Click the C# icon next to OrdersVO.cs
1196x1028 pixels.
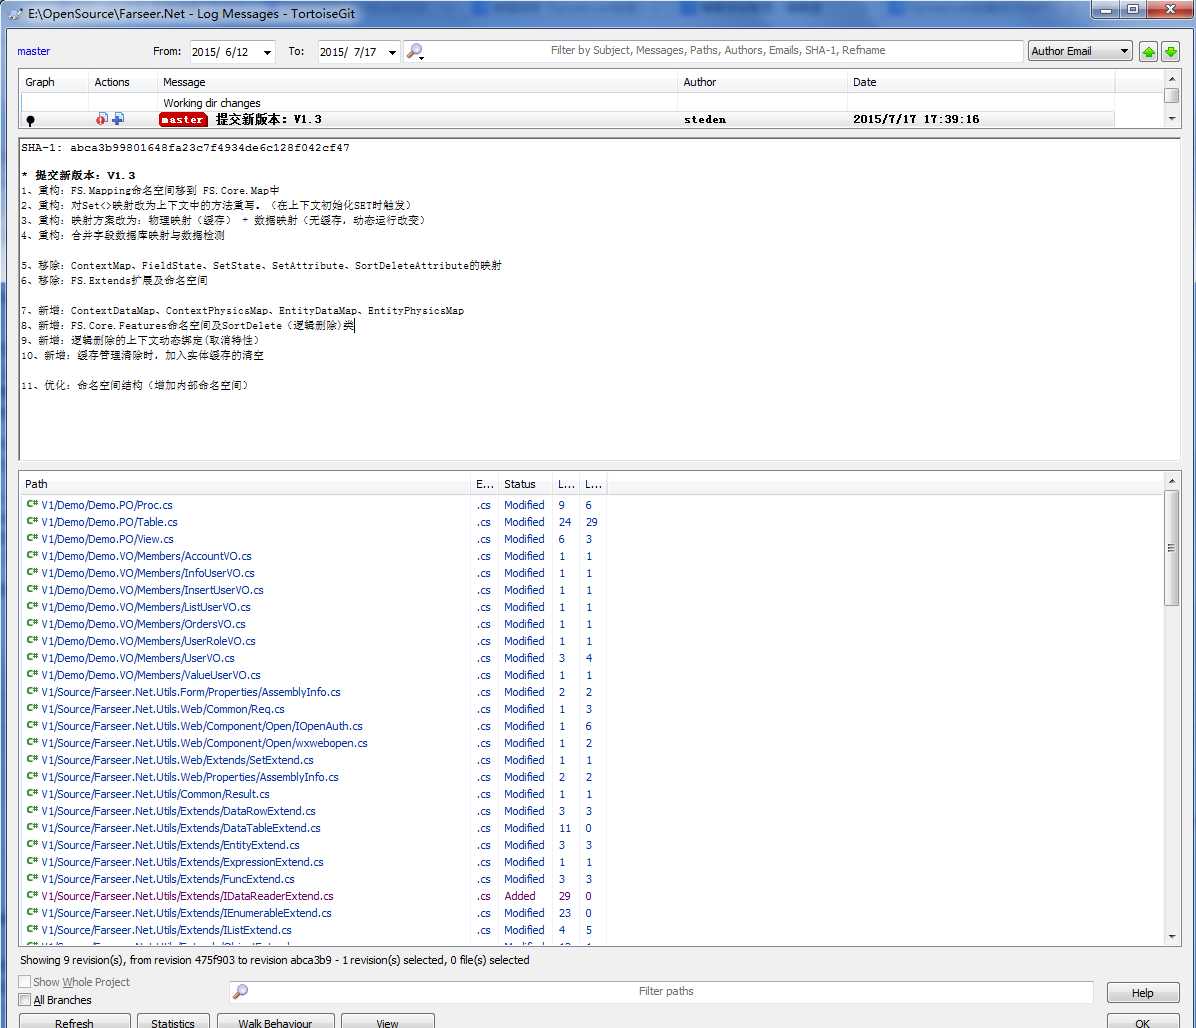tap(32, 623)
